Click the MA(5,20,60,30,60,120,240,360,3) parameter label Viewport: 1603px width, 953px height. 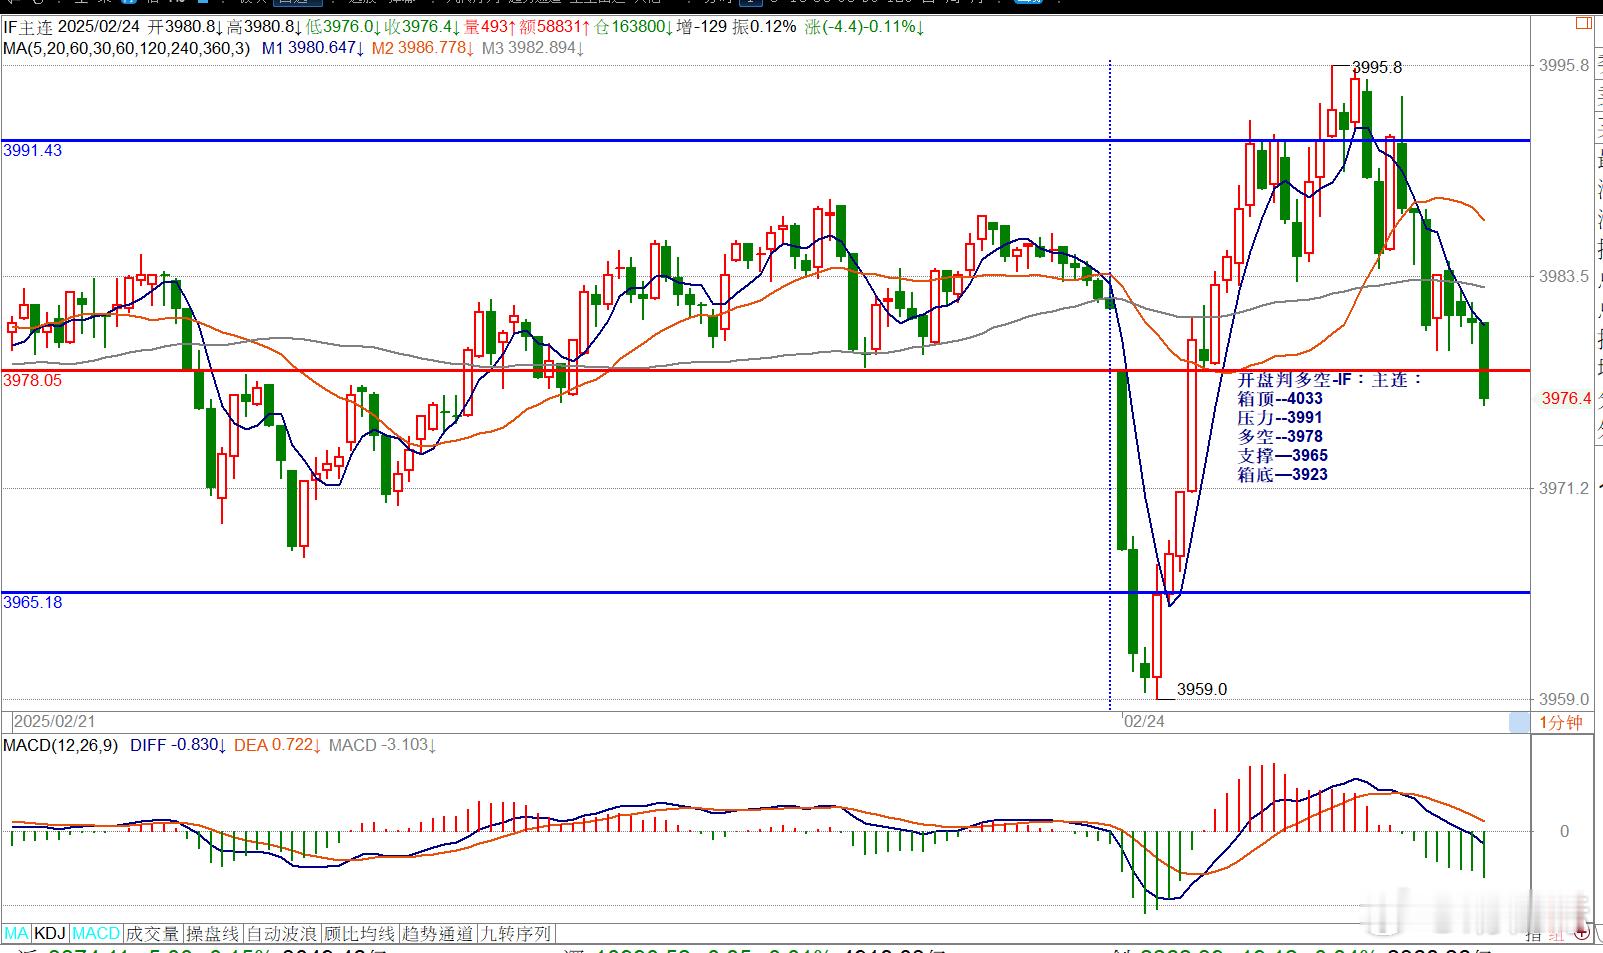[x=127, y=47]
